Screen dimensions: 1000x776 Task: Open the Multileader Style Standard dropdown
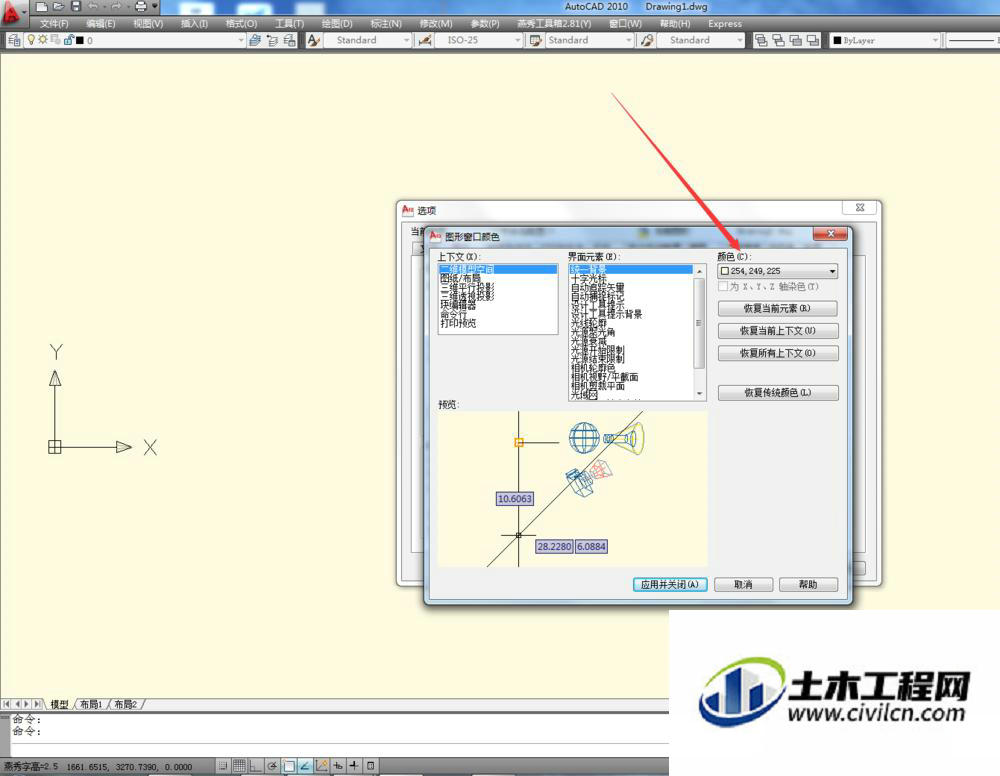[740, 40]
